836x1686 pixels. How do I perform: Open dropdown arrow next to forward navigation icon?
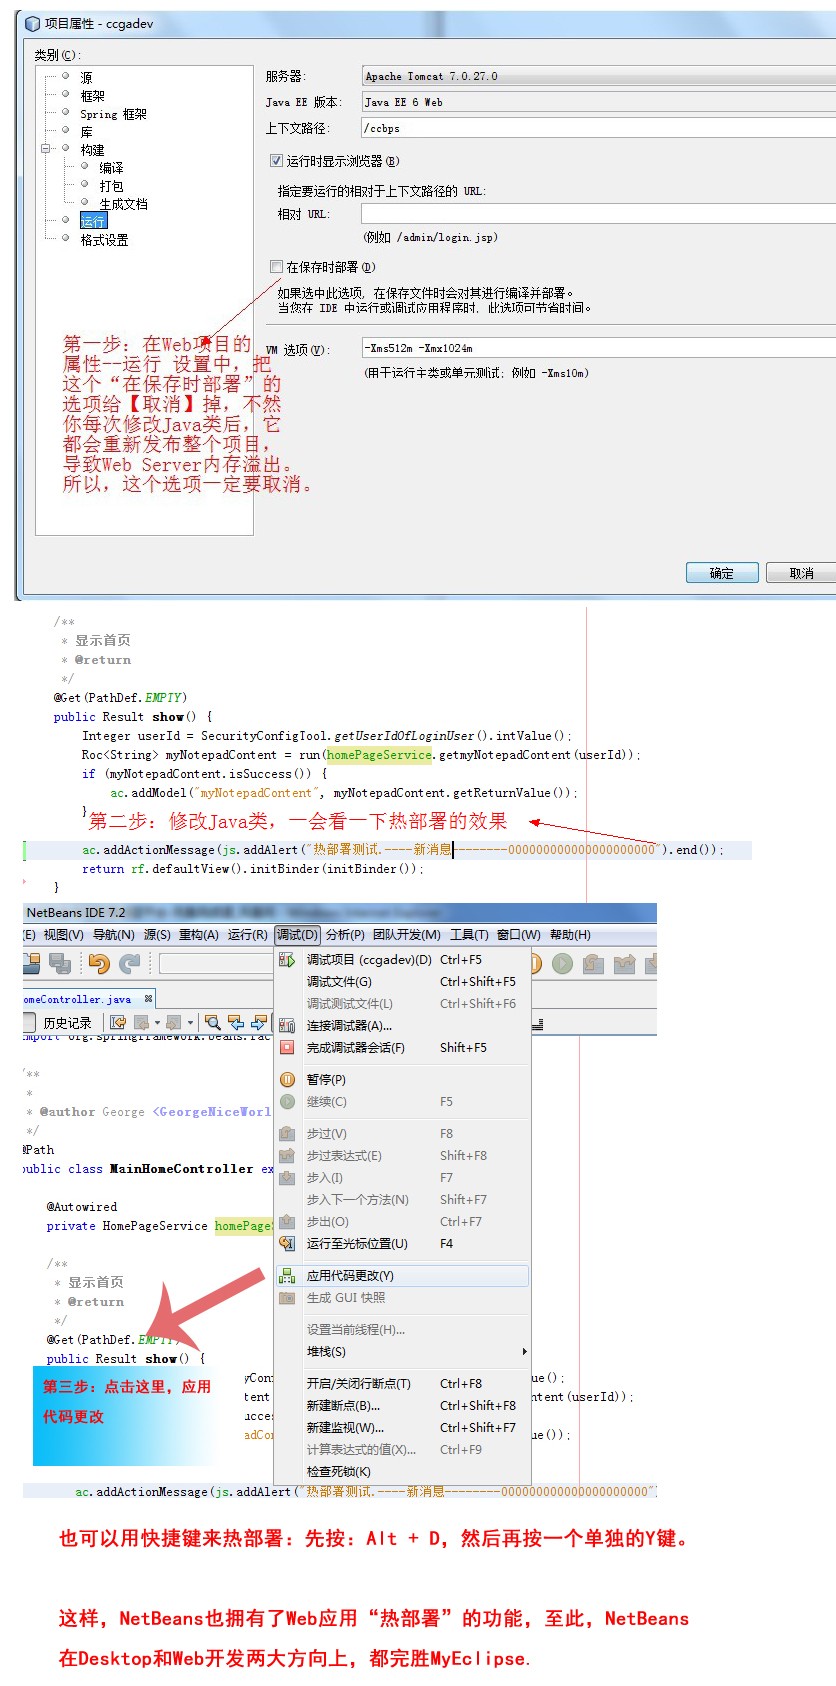tap(190, 1022)
